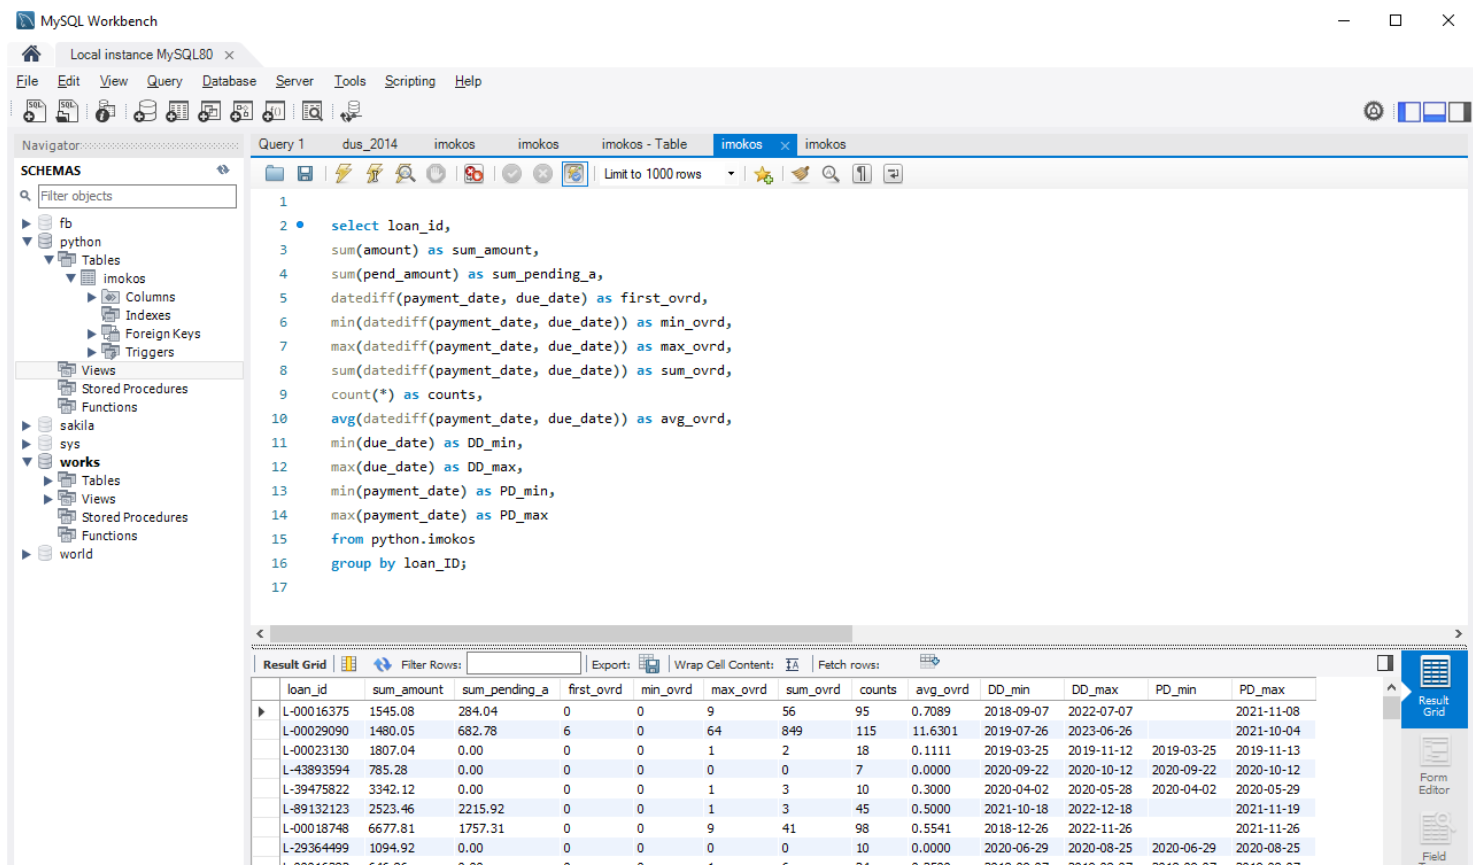Viewport: 1473px width, 865px height.
Task: Toggle word wrap icon in editor toolbar
Action: tap(893, 174)
